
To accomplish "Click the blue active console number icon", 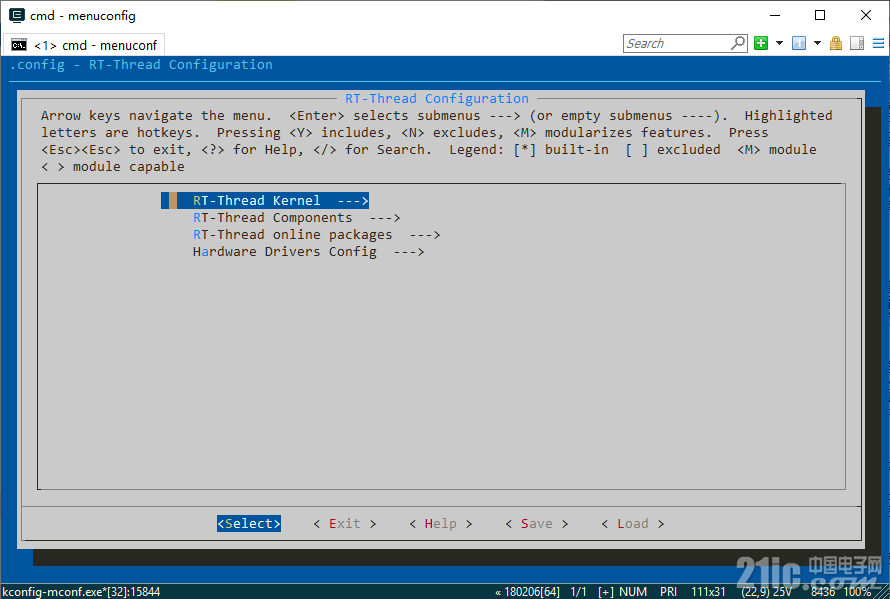I will tap(799, 43).
